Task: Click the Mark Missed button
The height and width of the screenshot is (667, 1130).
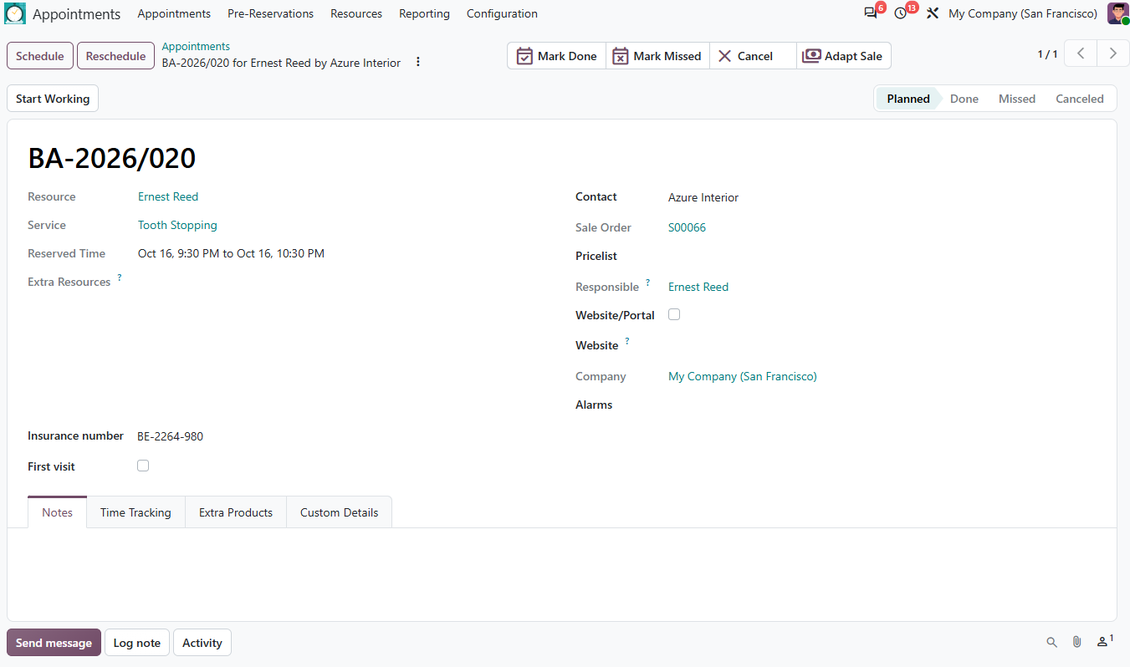Action: pos(657,56)
